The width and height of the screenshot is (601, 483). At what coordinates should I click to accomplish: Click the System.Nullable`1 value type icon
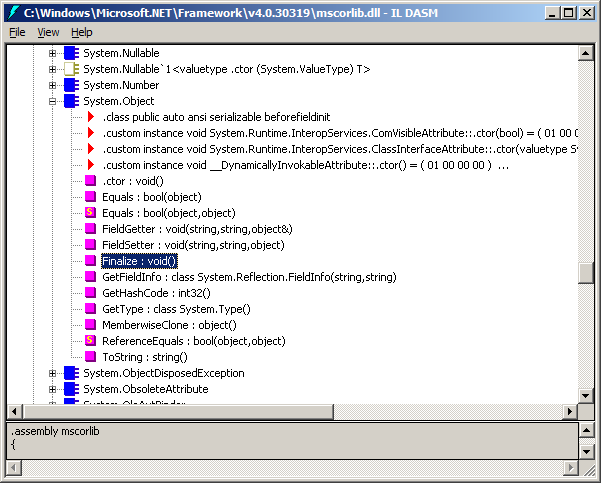[x=71, y=69]
